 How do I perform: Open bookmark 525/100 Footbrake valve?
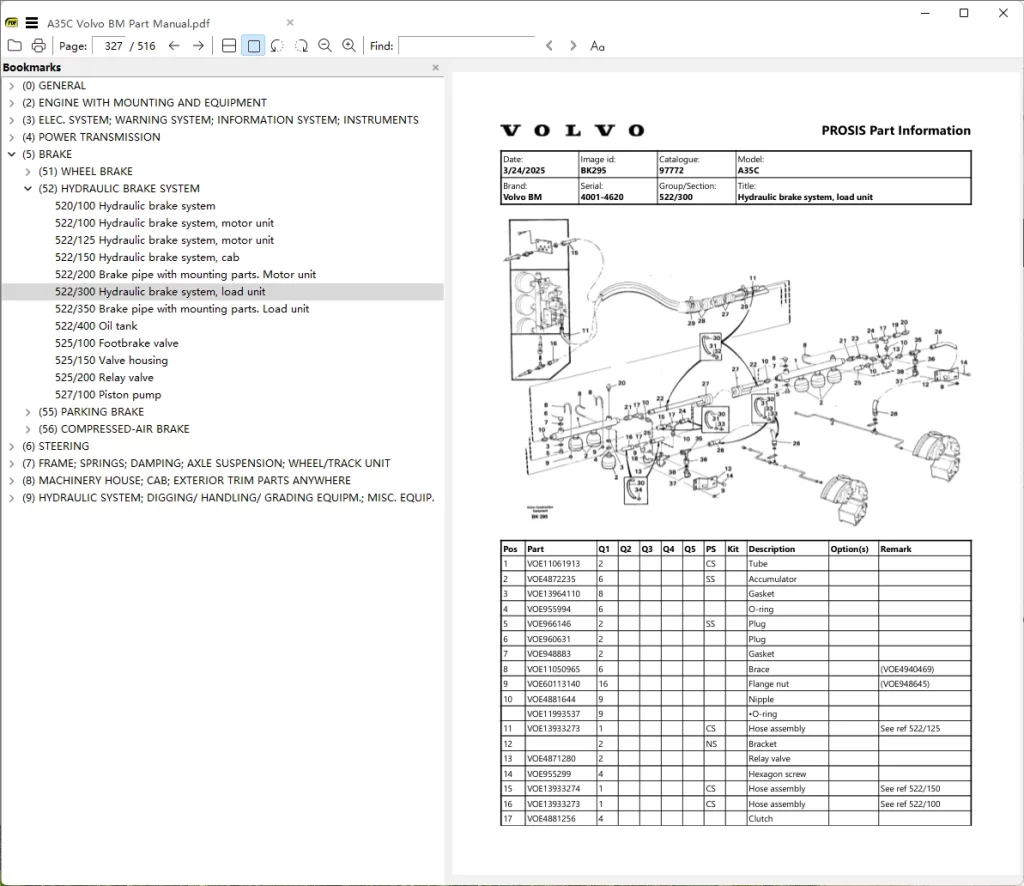tap(117, 343)
